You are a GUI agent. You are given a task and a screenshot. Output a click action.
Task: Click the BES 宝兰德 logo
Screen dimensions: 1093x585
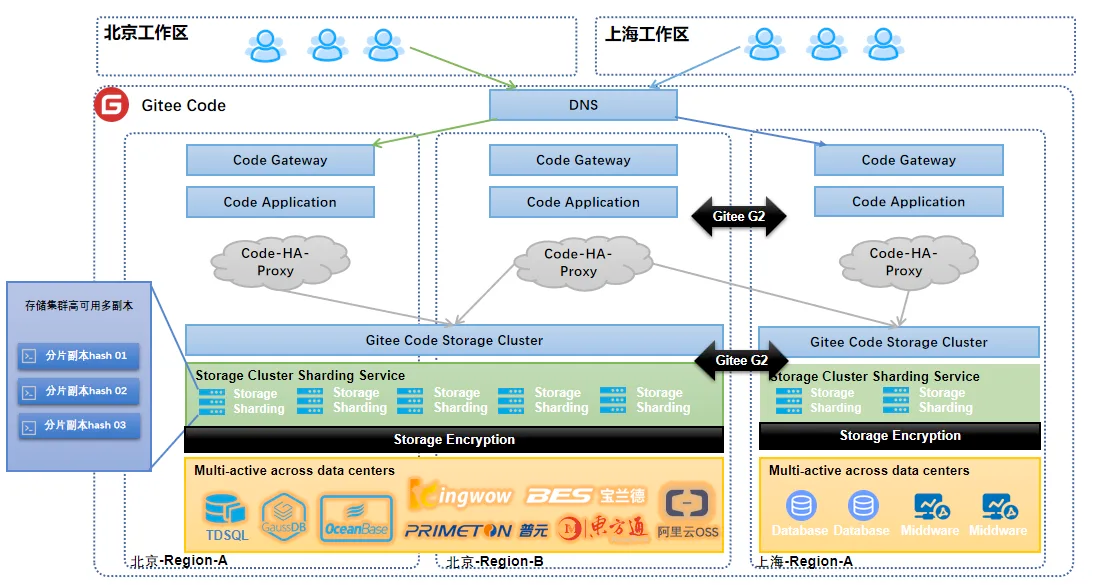point(586,495)
